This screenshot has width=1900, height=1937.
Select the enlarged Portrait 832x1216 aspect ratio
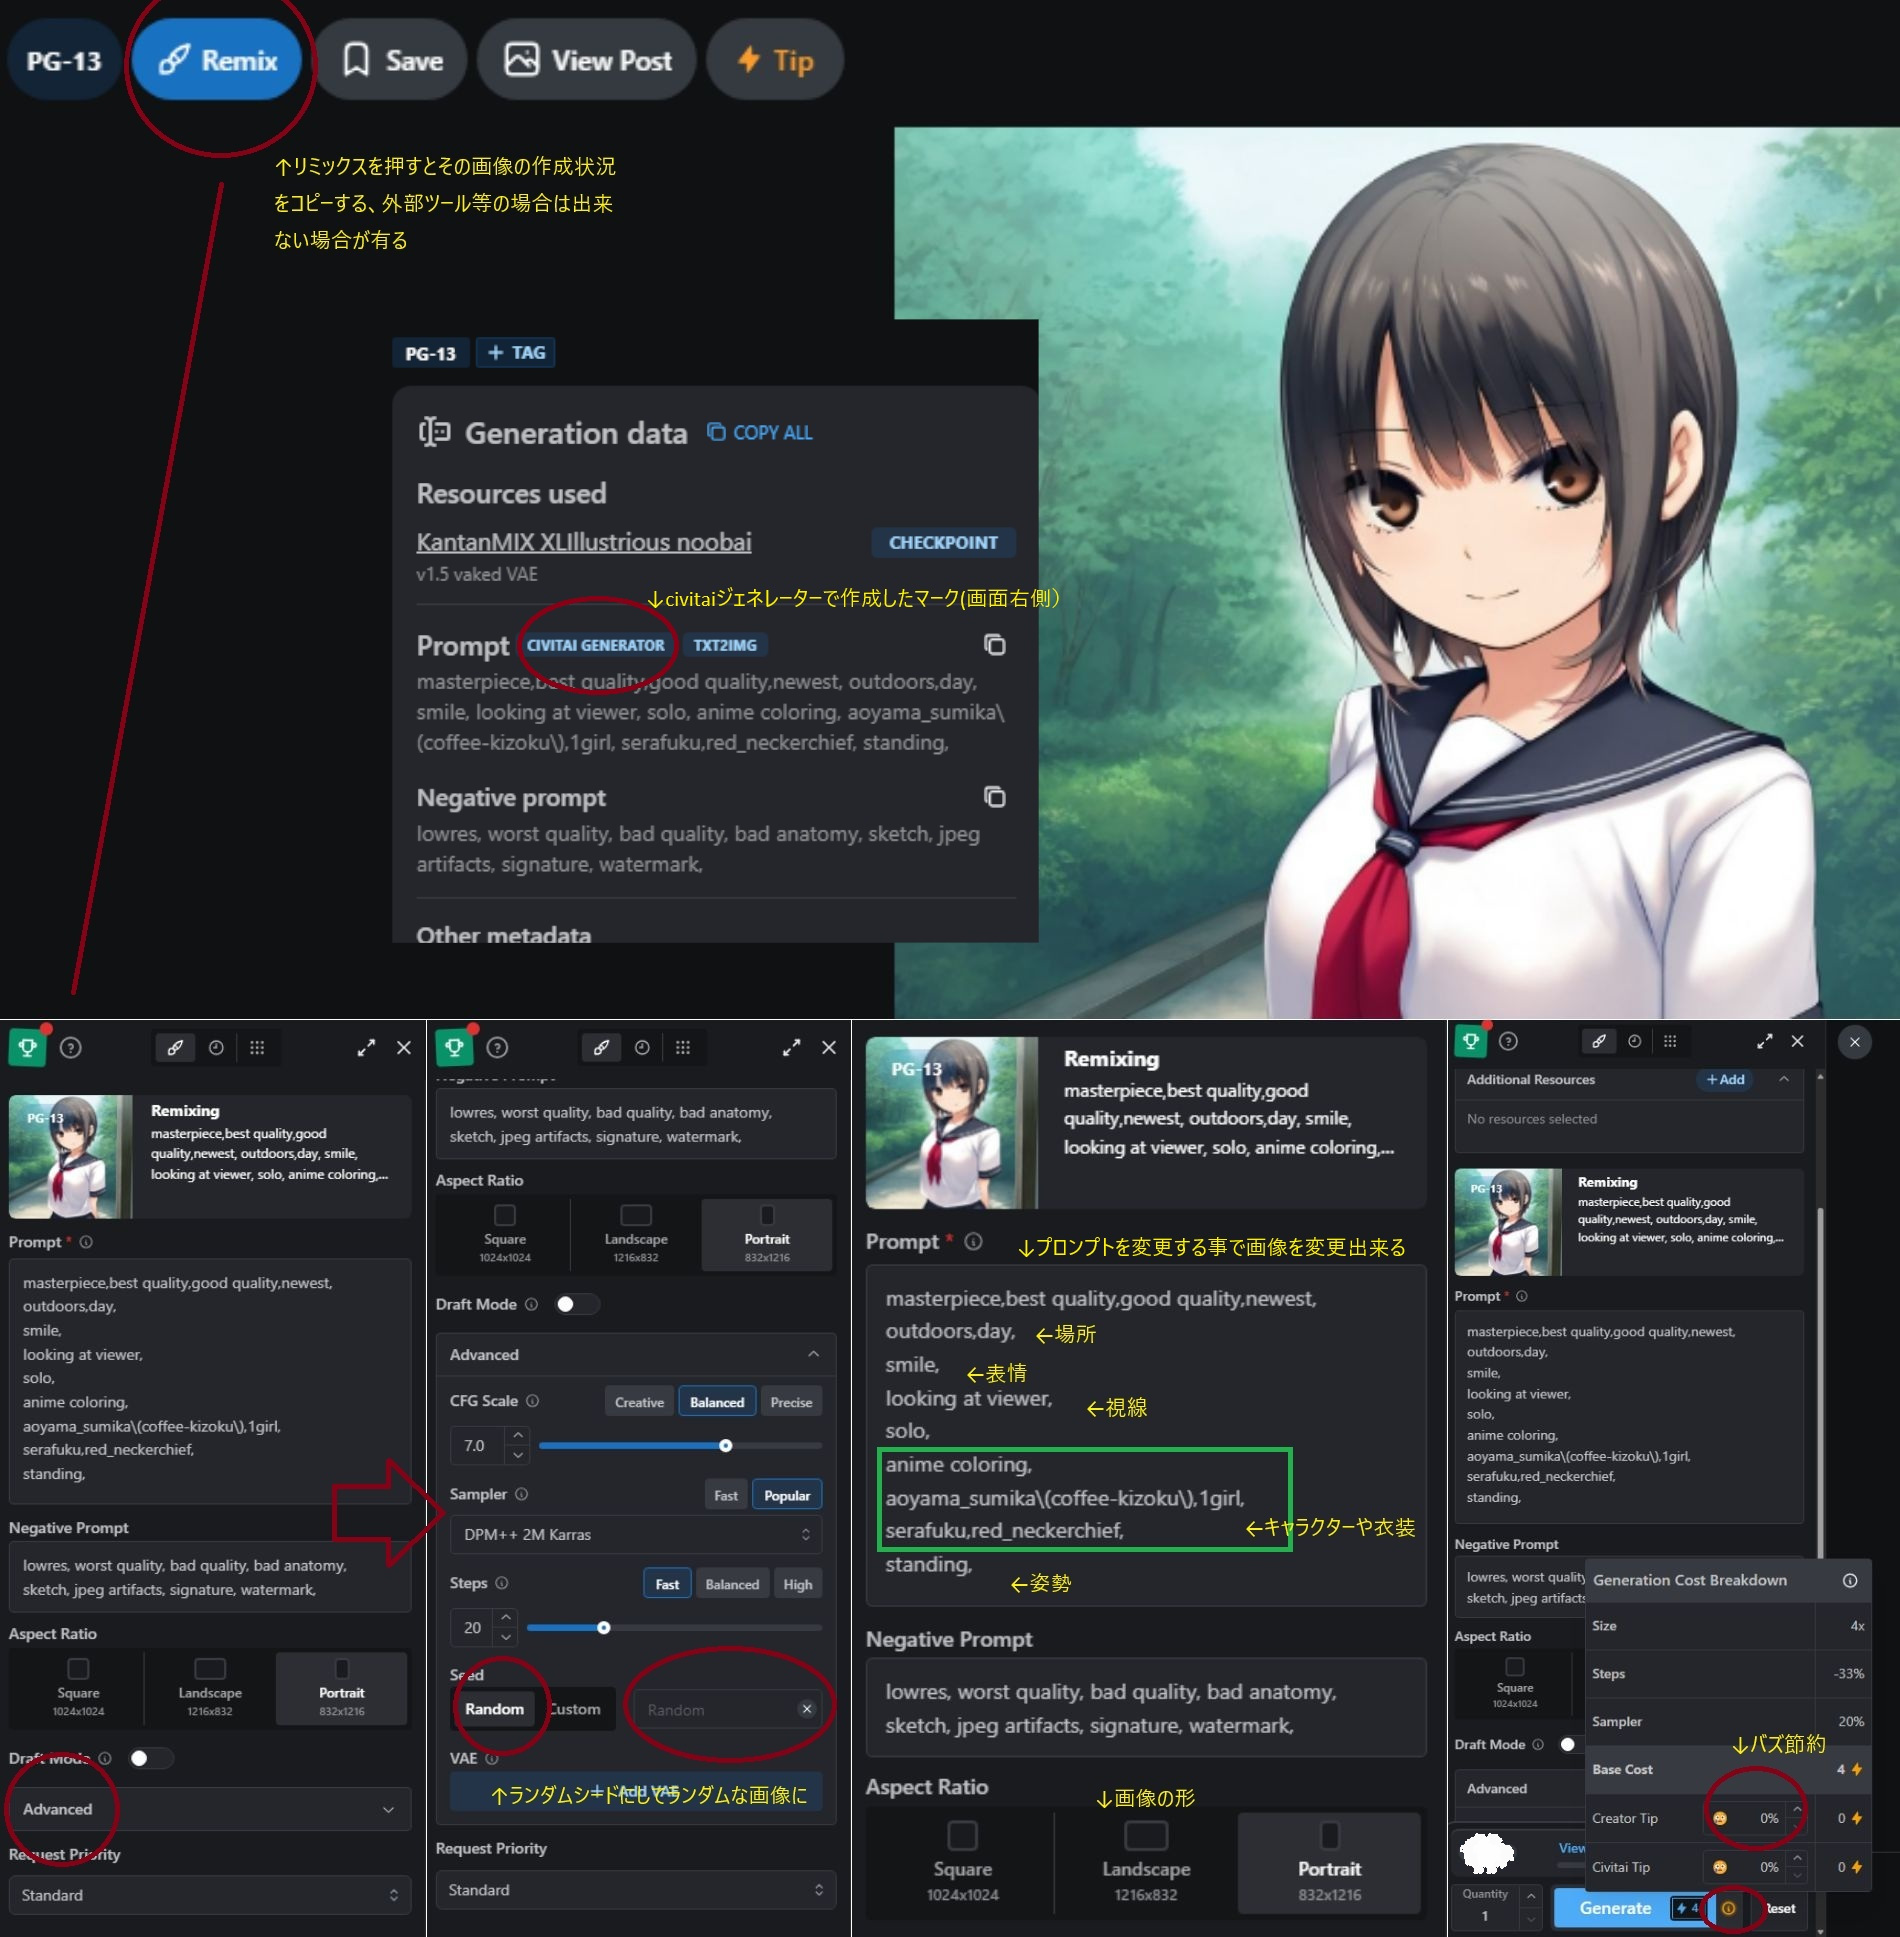point(1329,1861)
